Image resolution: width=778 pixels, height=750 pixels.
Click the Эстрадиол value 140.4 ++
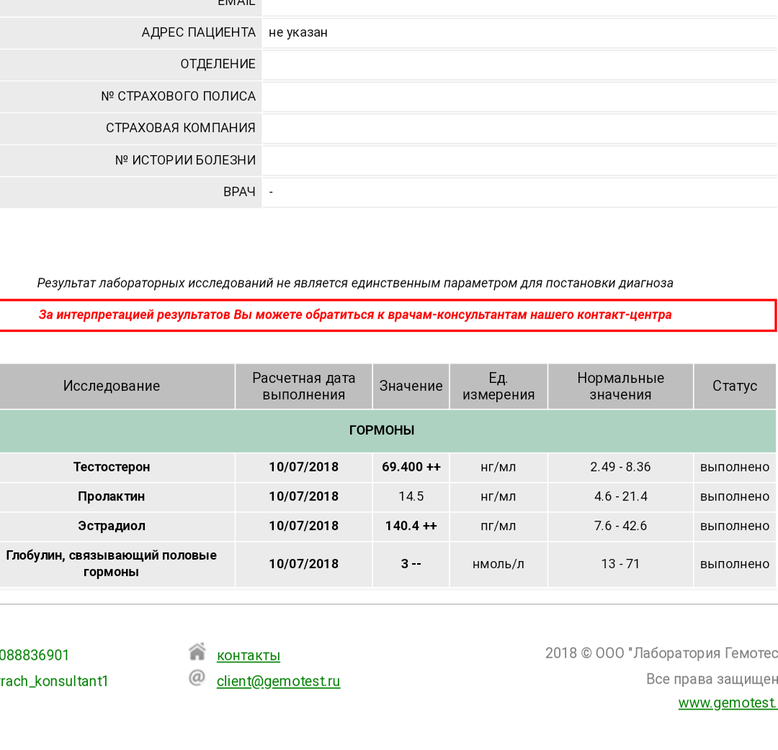(x=410, y=526)
